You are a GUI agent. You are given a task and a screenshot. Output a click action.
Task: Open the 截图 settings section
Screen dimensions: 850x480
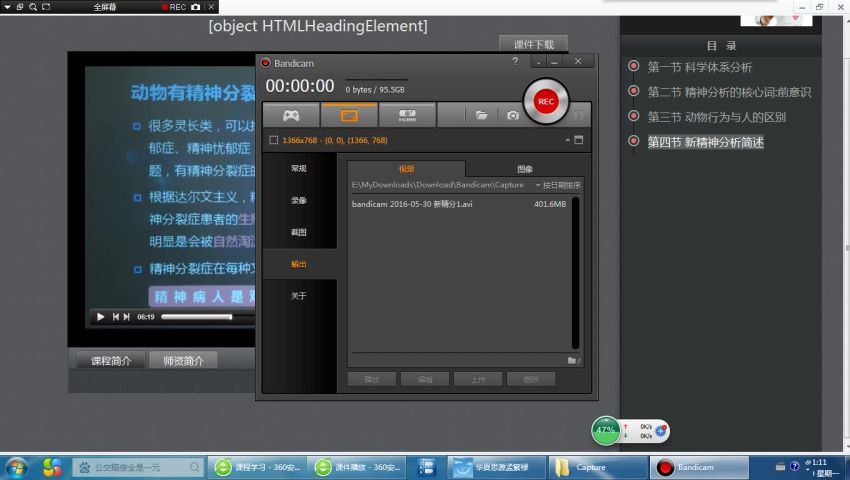299,232
